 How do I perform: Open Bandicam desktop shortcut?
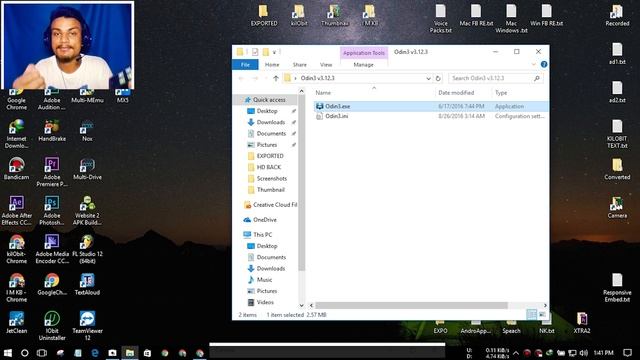(16, 169)
